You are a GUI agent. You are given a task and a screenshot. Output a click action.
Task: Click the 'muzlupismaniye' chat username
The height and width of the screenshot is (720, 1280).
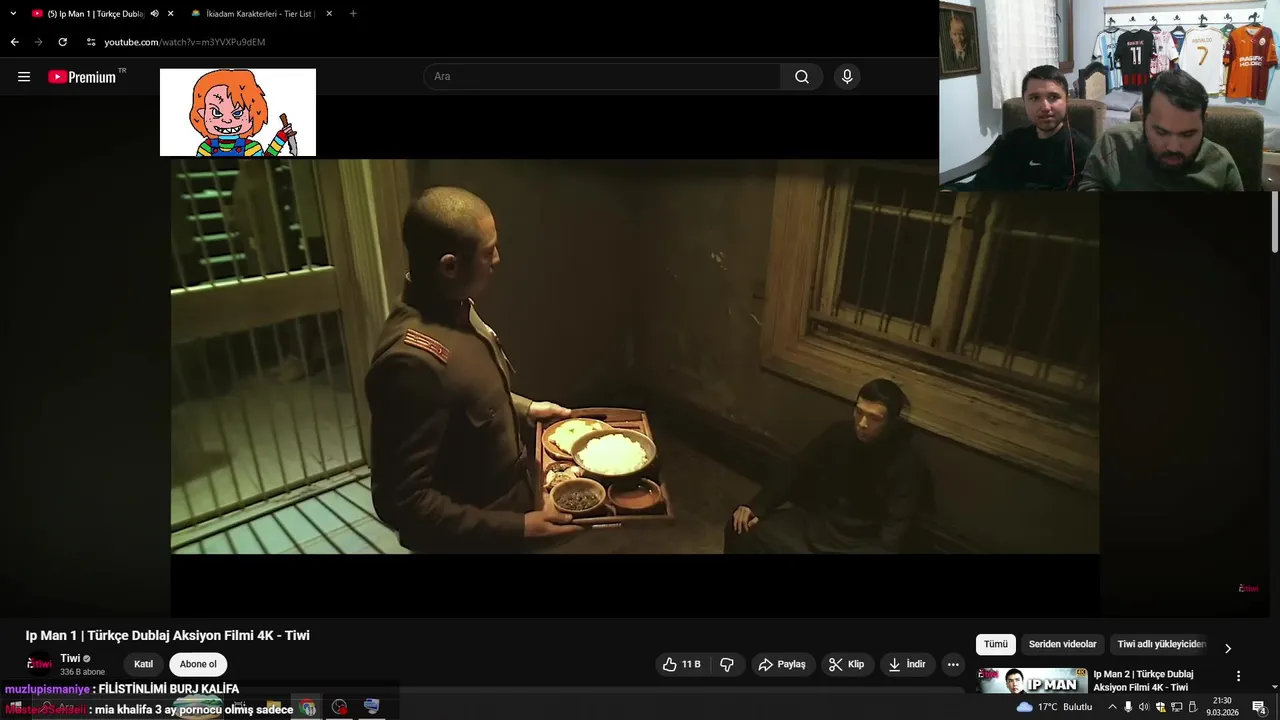tap(47, 689)
